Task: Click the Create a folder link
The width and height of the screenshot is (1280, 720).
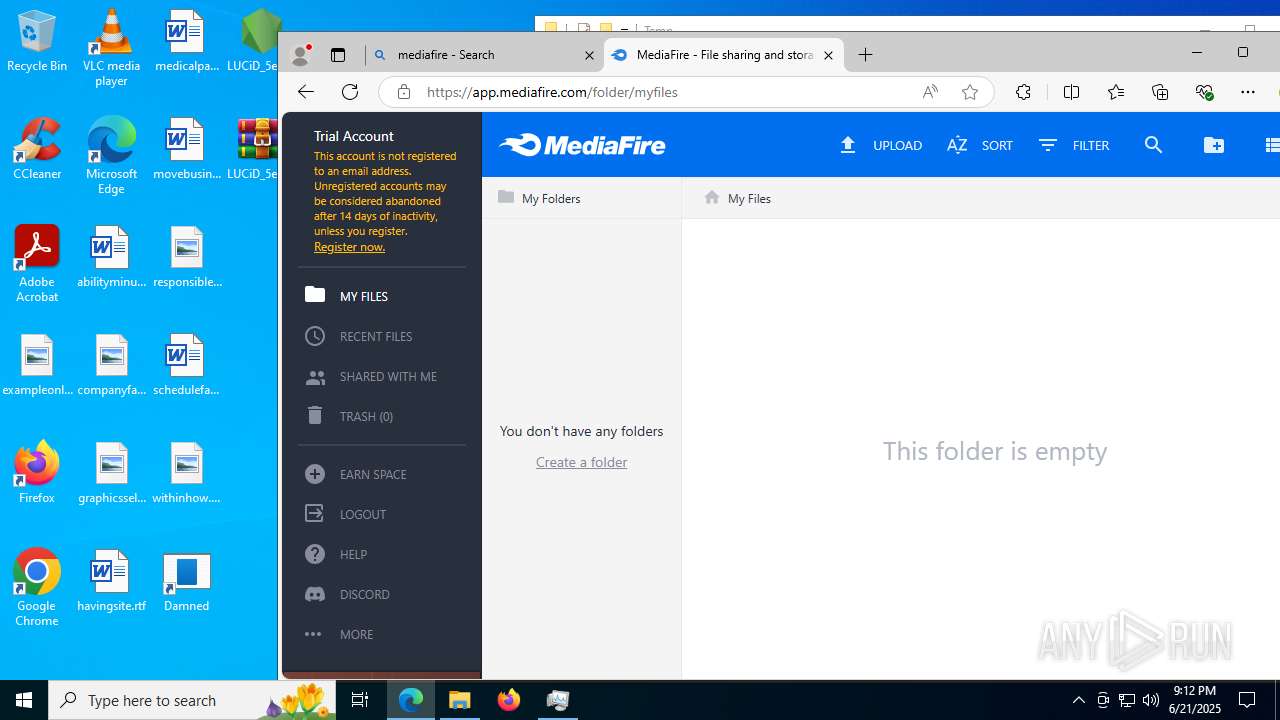Action: 581,462
